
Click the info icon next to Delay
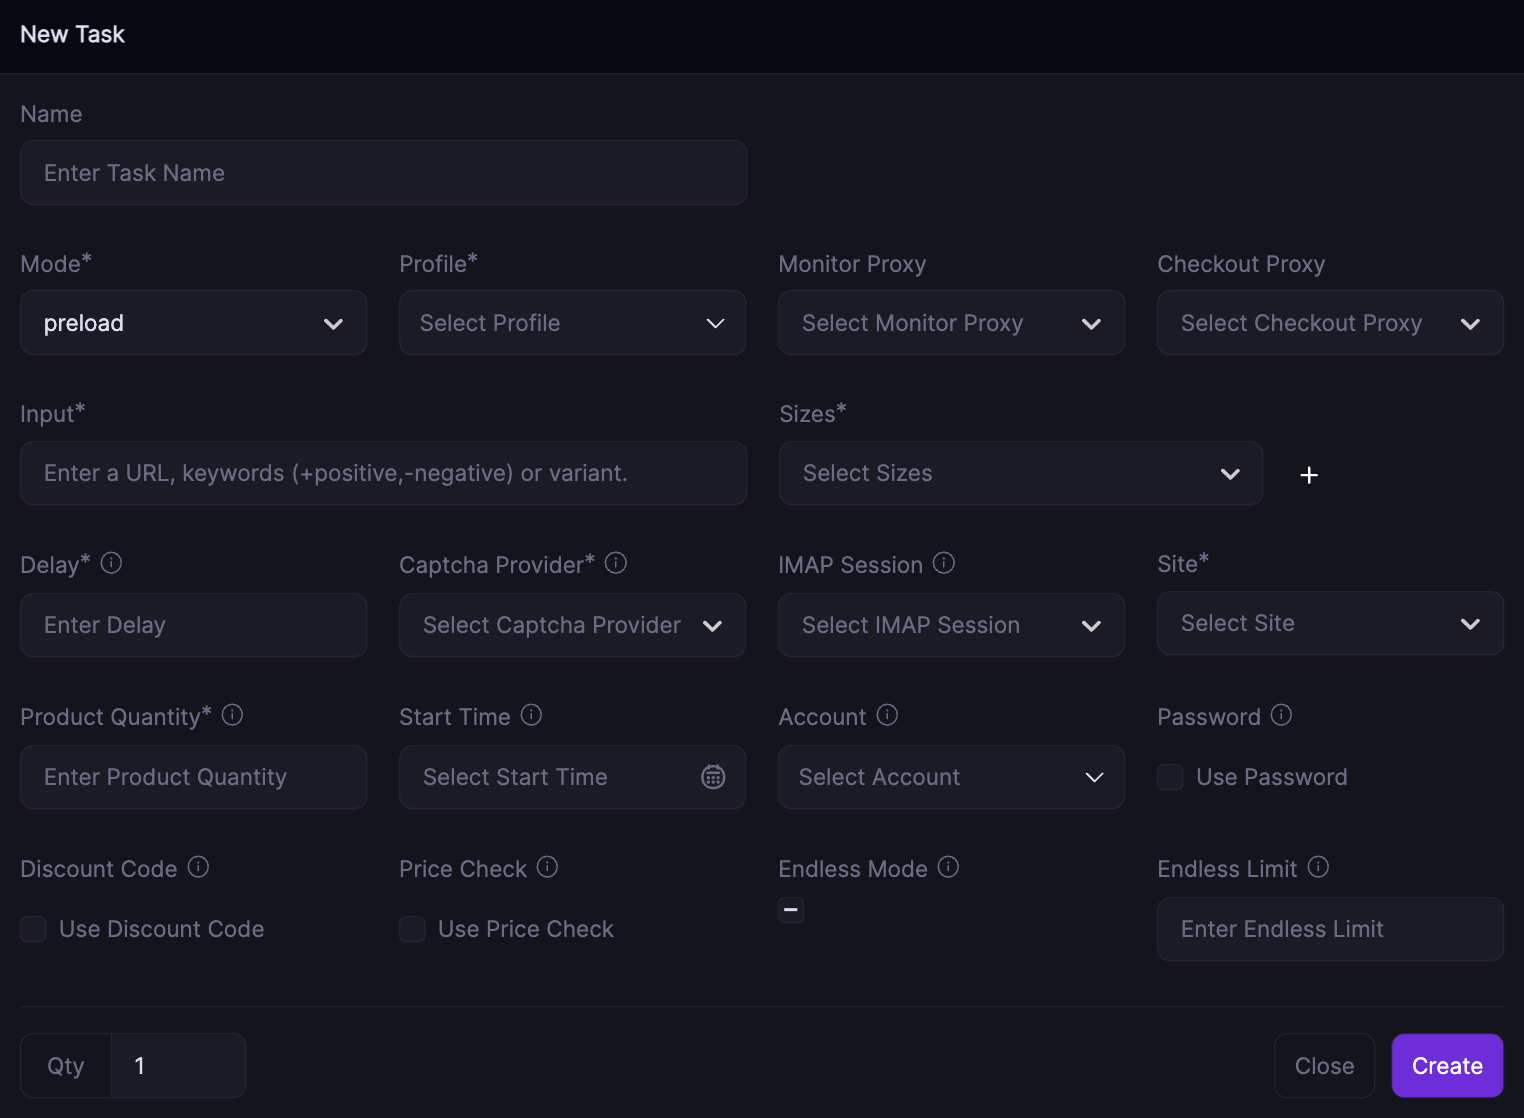pyautogui.click(x=112, y=563)
